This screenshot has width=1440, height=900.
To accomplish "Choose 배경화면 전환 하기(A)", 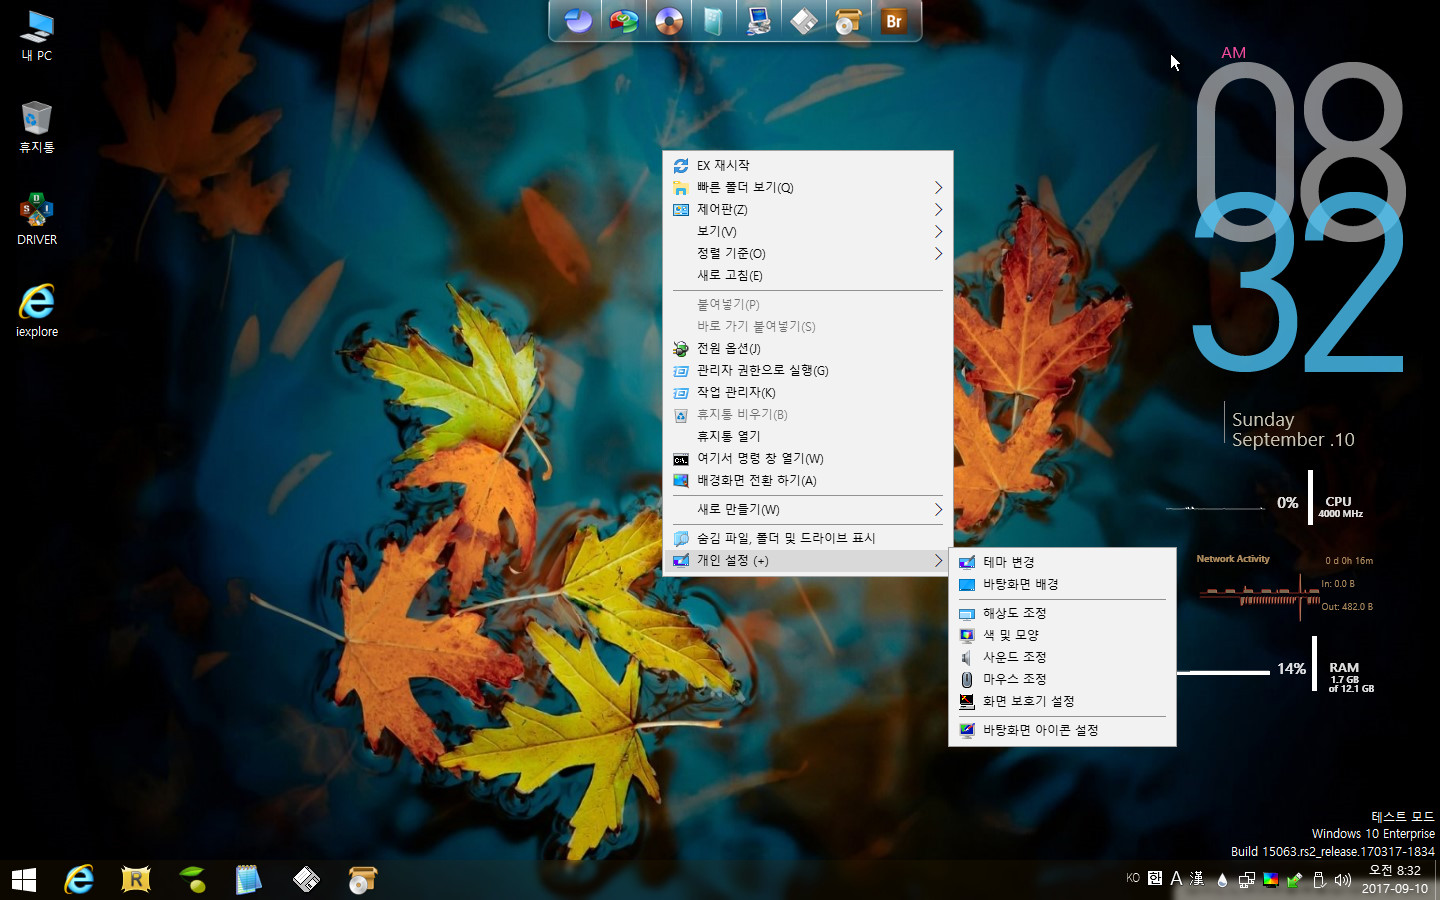I will pos(808,480).
